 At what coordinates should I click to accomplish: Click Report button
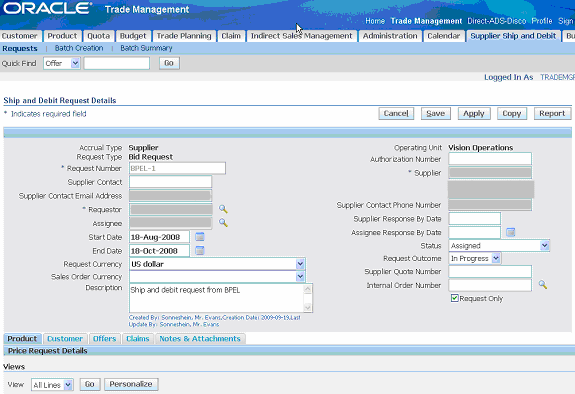tap(552, 113)
